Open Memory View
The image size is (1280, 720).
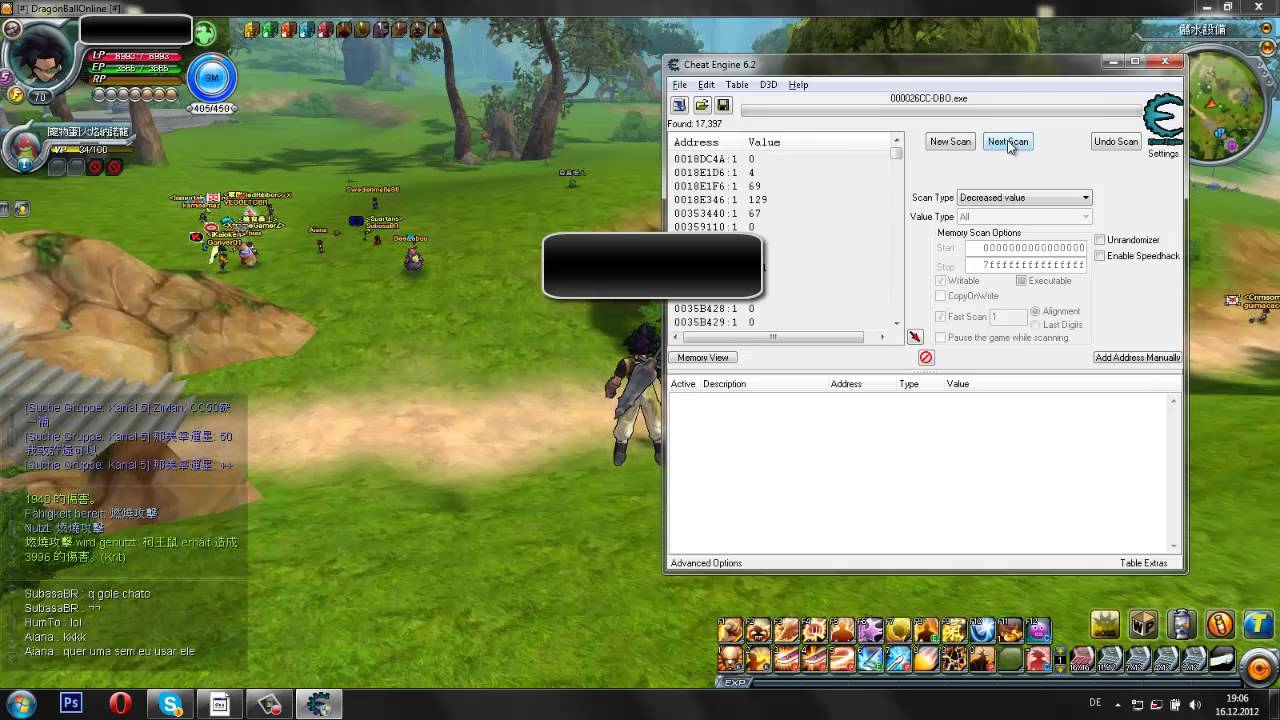click(703, 358)
